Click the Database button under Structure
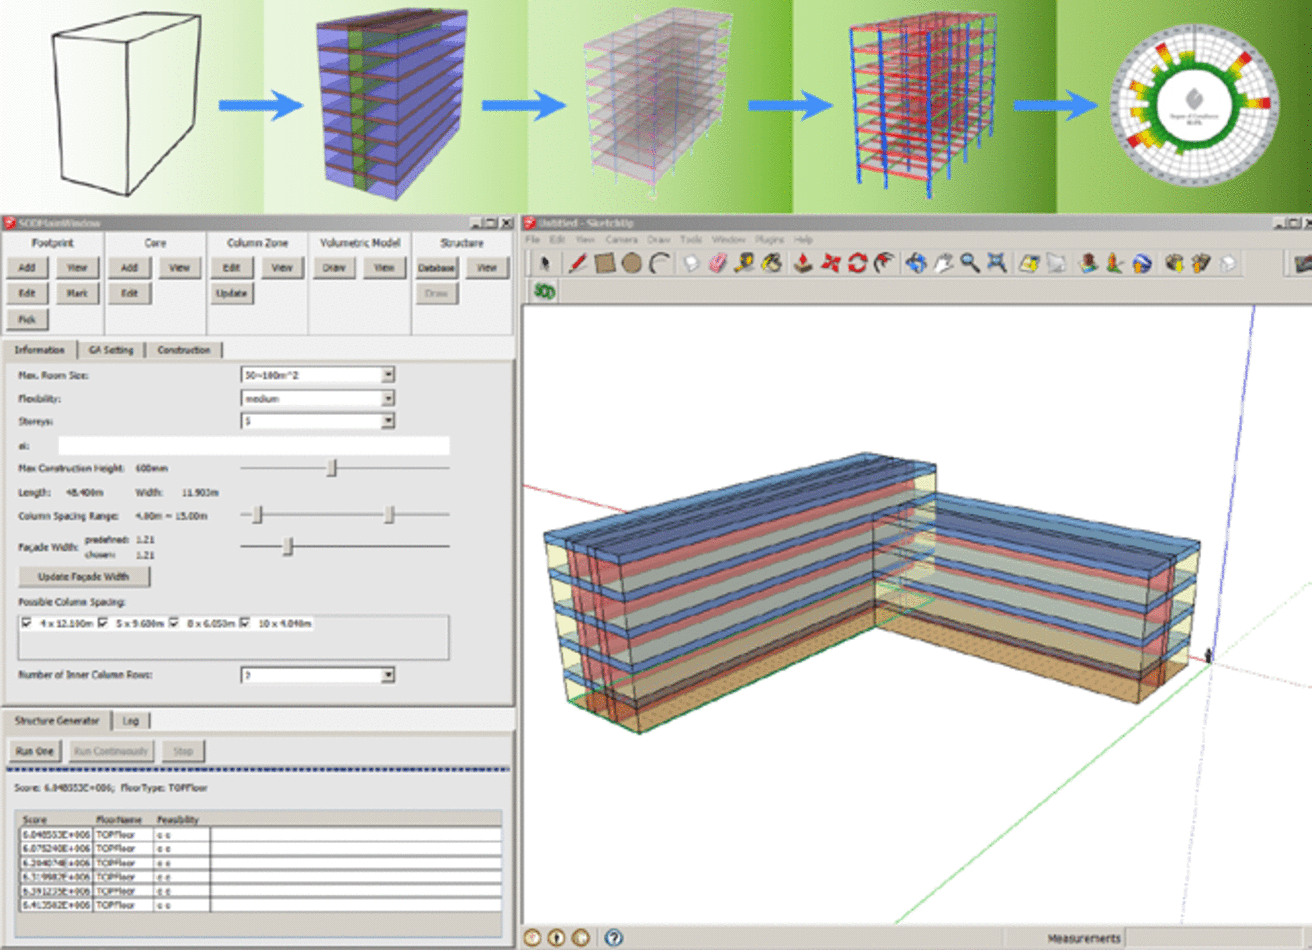 437,268
